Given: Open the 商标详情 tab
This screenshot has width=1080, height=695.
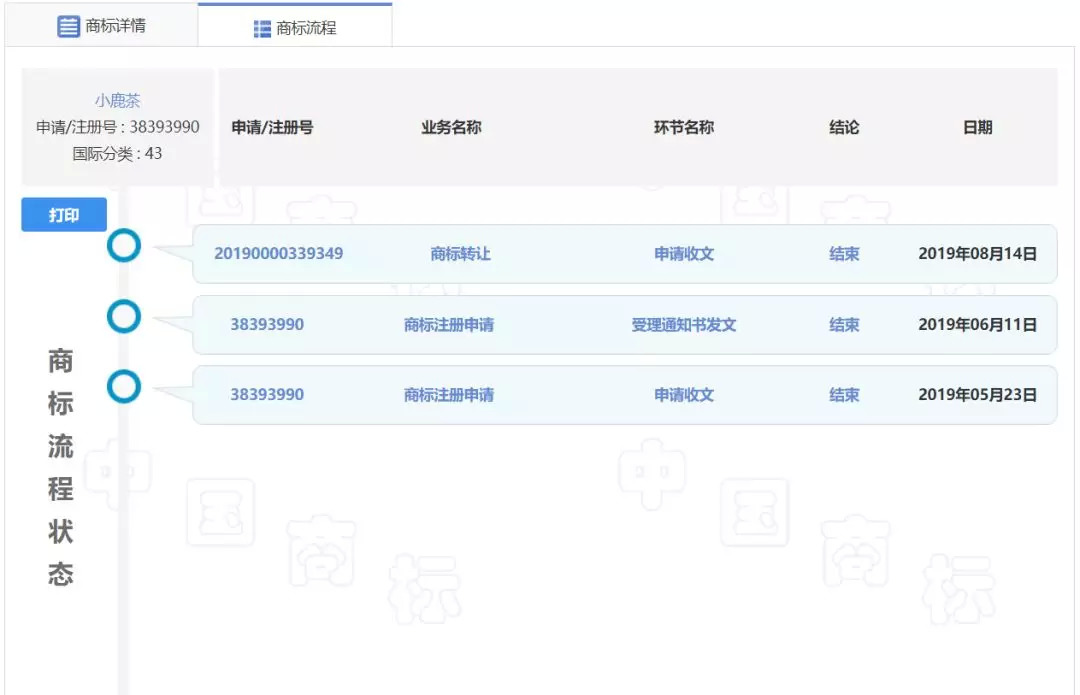Looking at the screenshot, I should tap(101, 26).
